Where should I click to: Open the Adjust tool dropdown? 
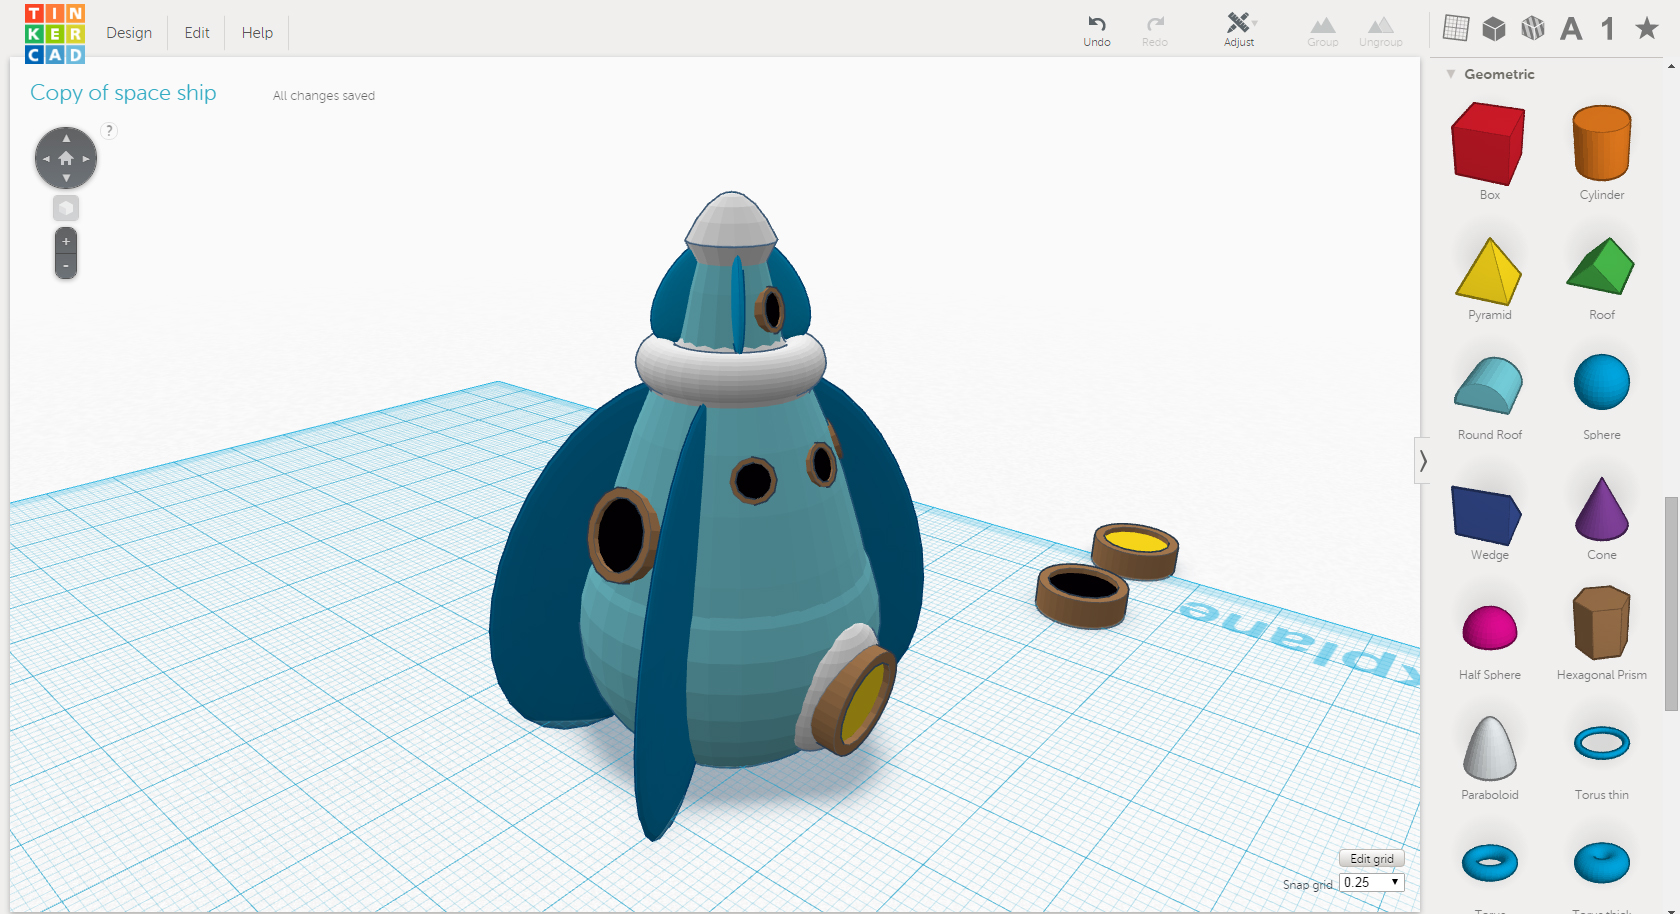pyautogui.click(x=1239, y=30)
